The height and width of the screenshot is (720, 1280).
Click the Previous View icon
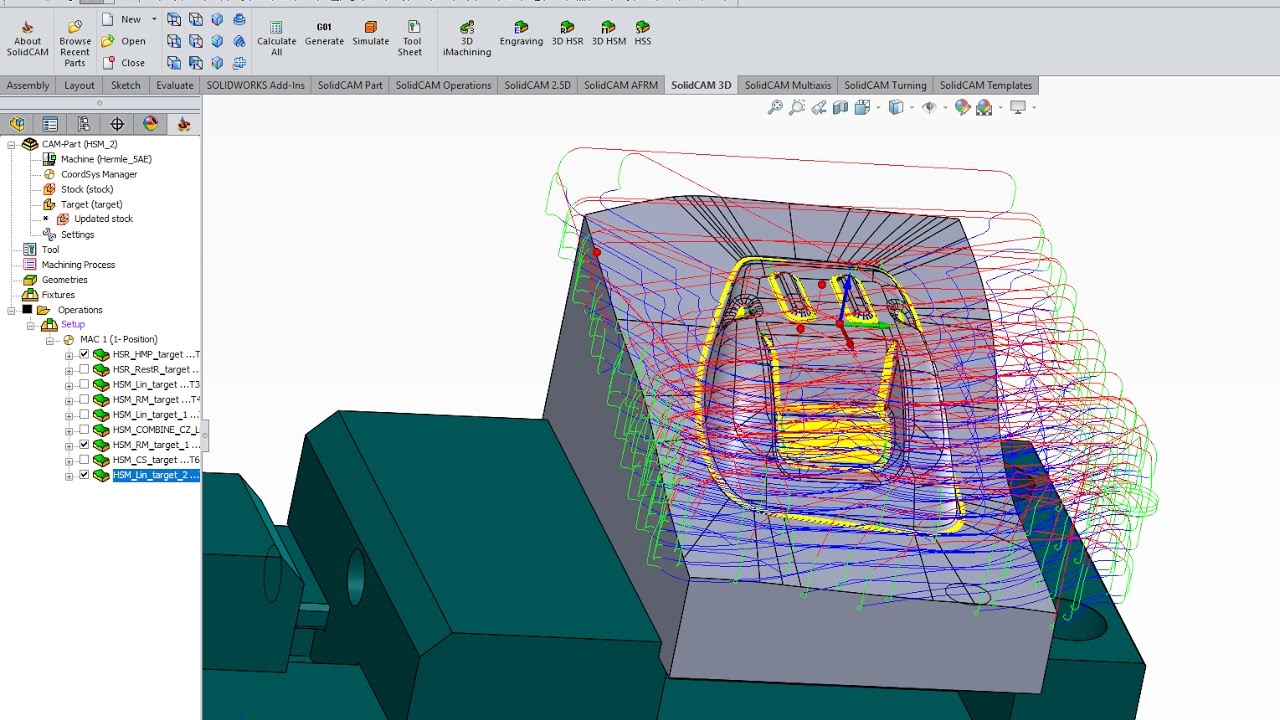pyautogui.click(x=819, y=107)
